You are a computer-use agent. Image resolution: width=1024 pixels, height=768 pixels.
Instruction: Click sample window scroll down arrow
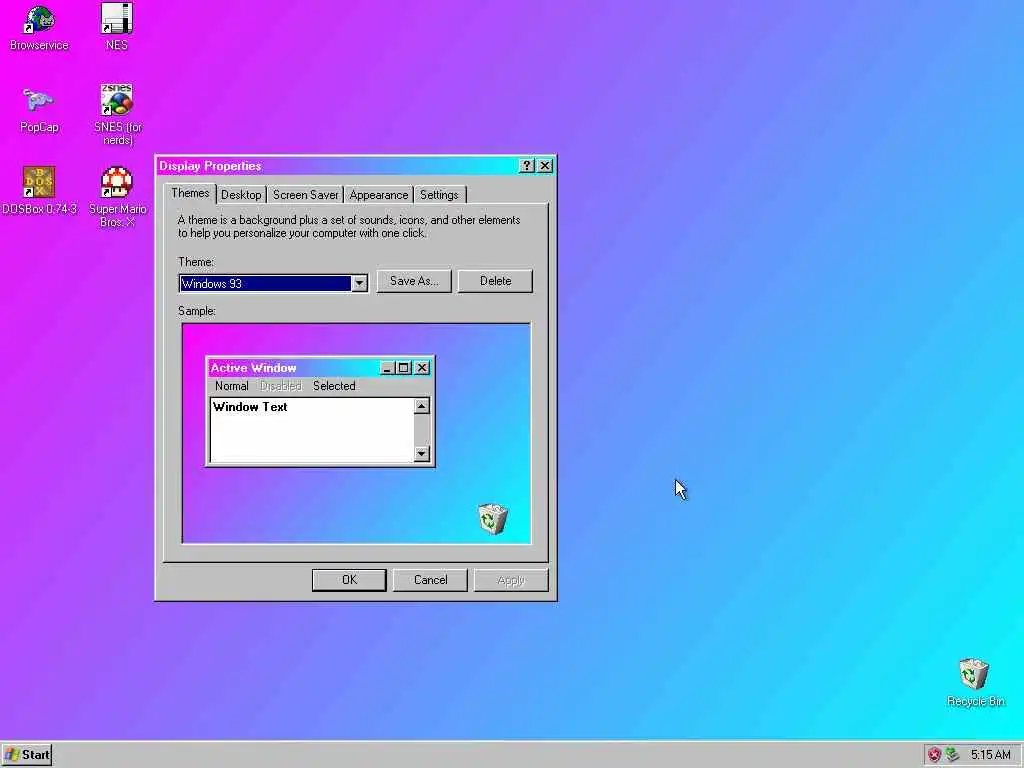tap(422, 453)
